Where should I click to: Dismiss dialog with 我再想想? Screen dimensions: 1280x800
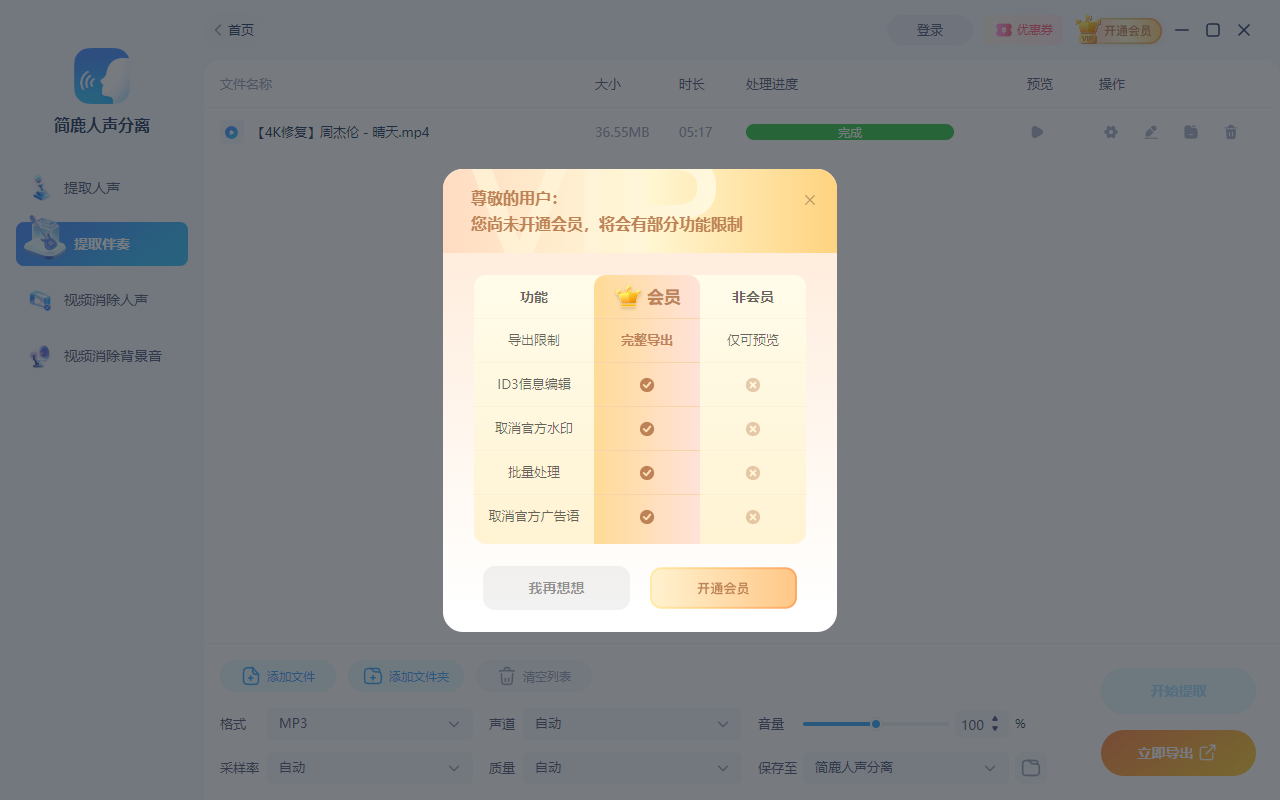556,588
